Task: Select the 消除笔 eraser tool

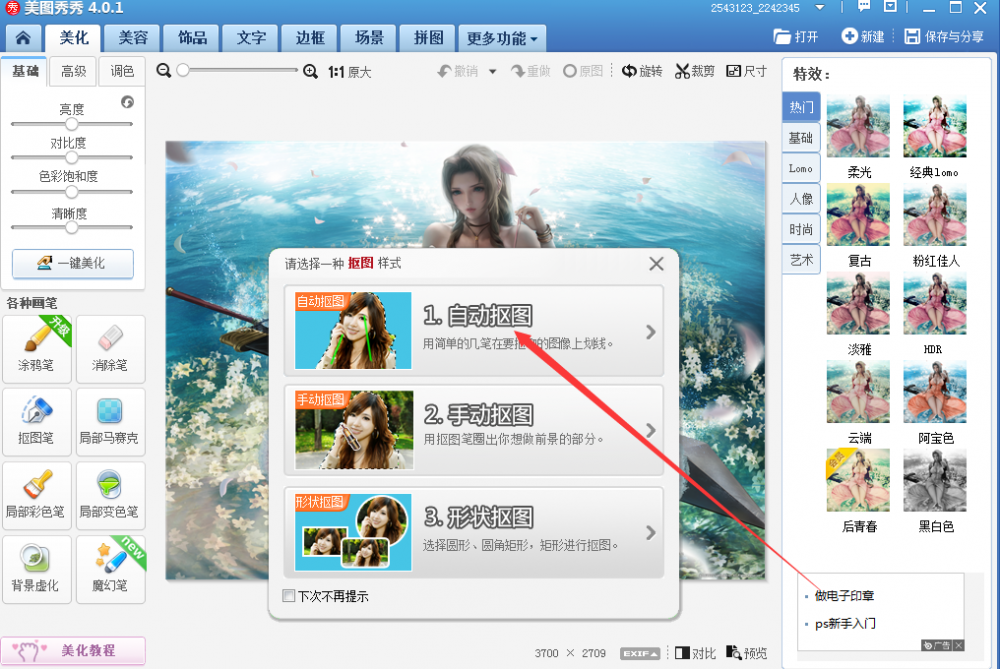Action: pyautogui.click(x=110, y=349)
